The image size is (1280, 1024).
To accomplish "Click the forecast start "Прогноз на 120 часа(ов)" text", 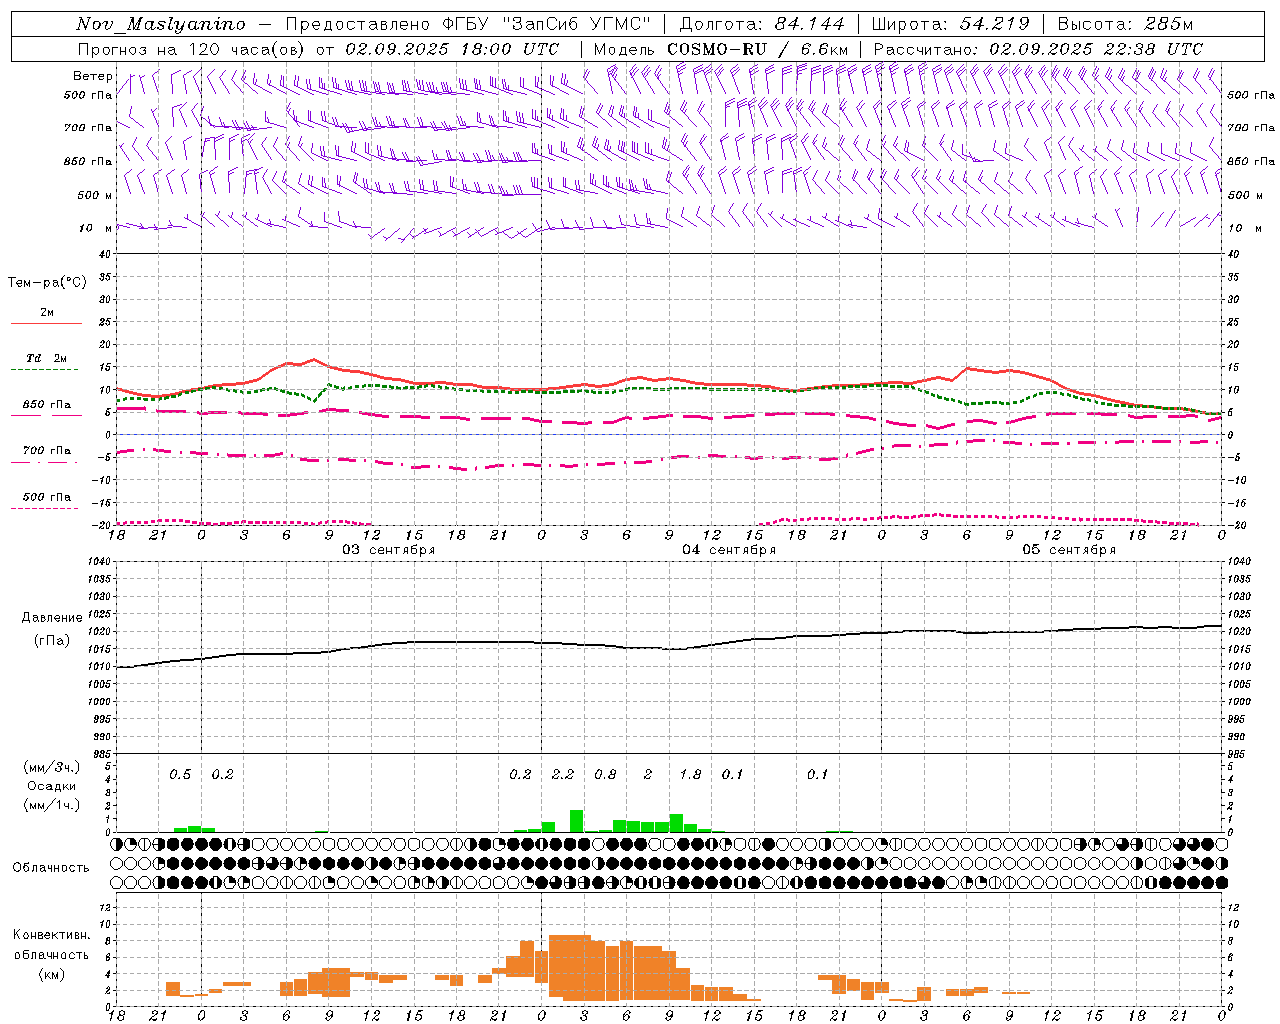I will pyautogui.click(x=192, y=49).
